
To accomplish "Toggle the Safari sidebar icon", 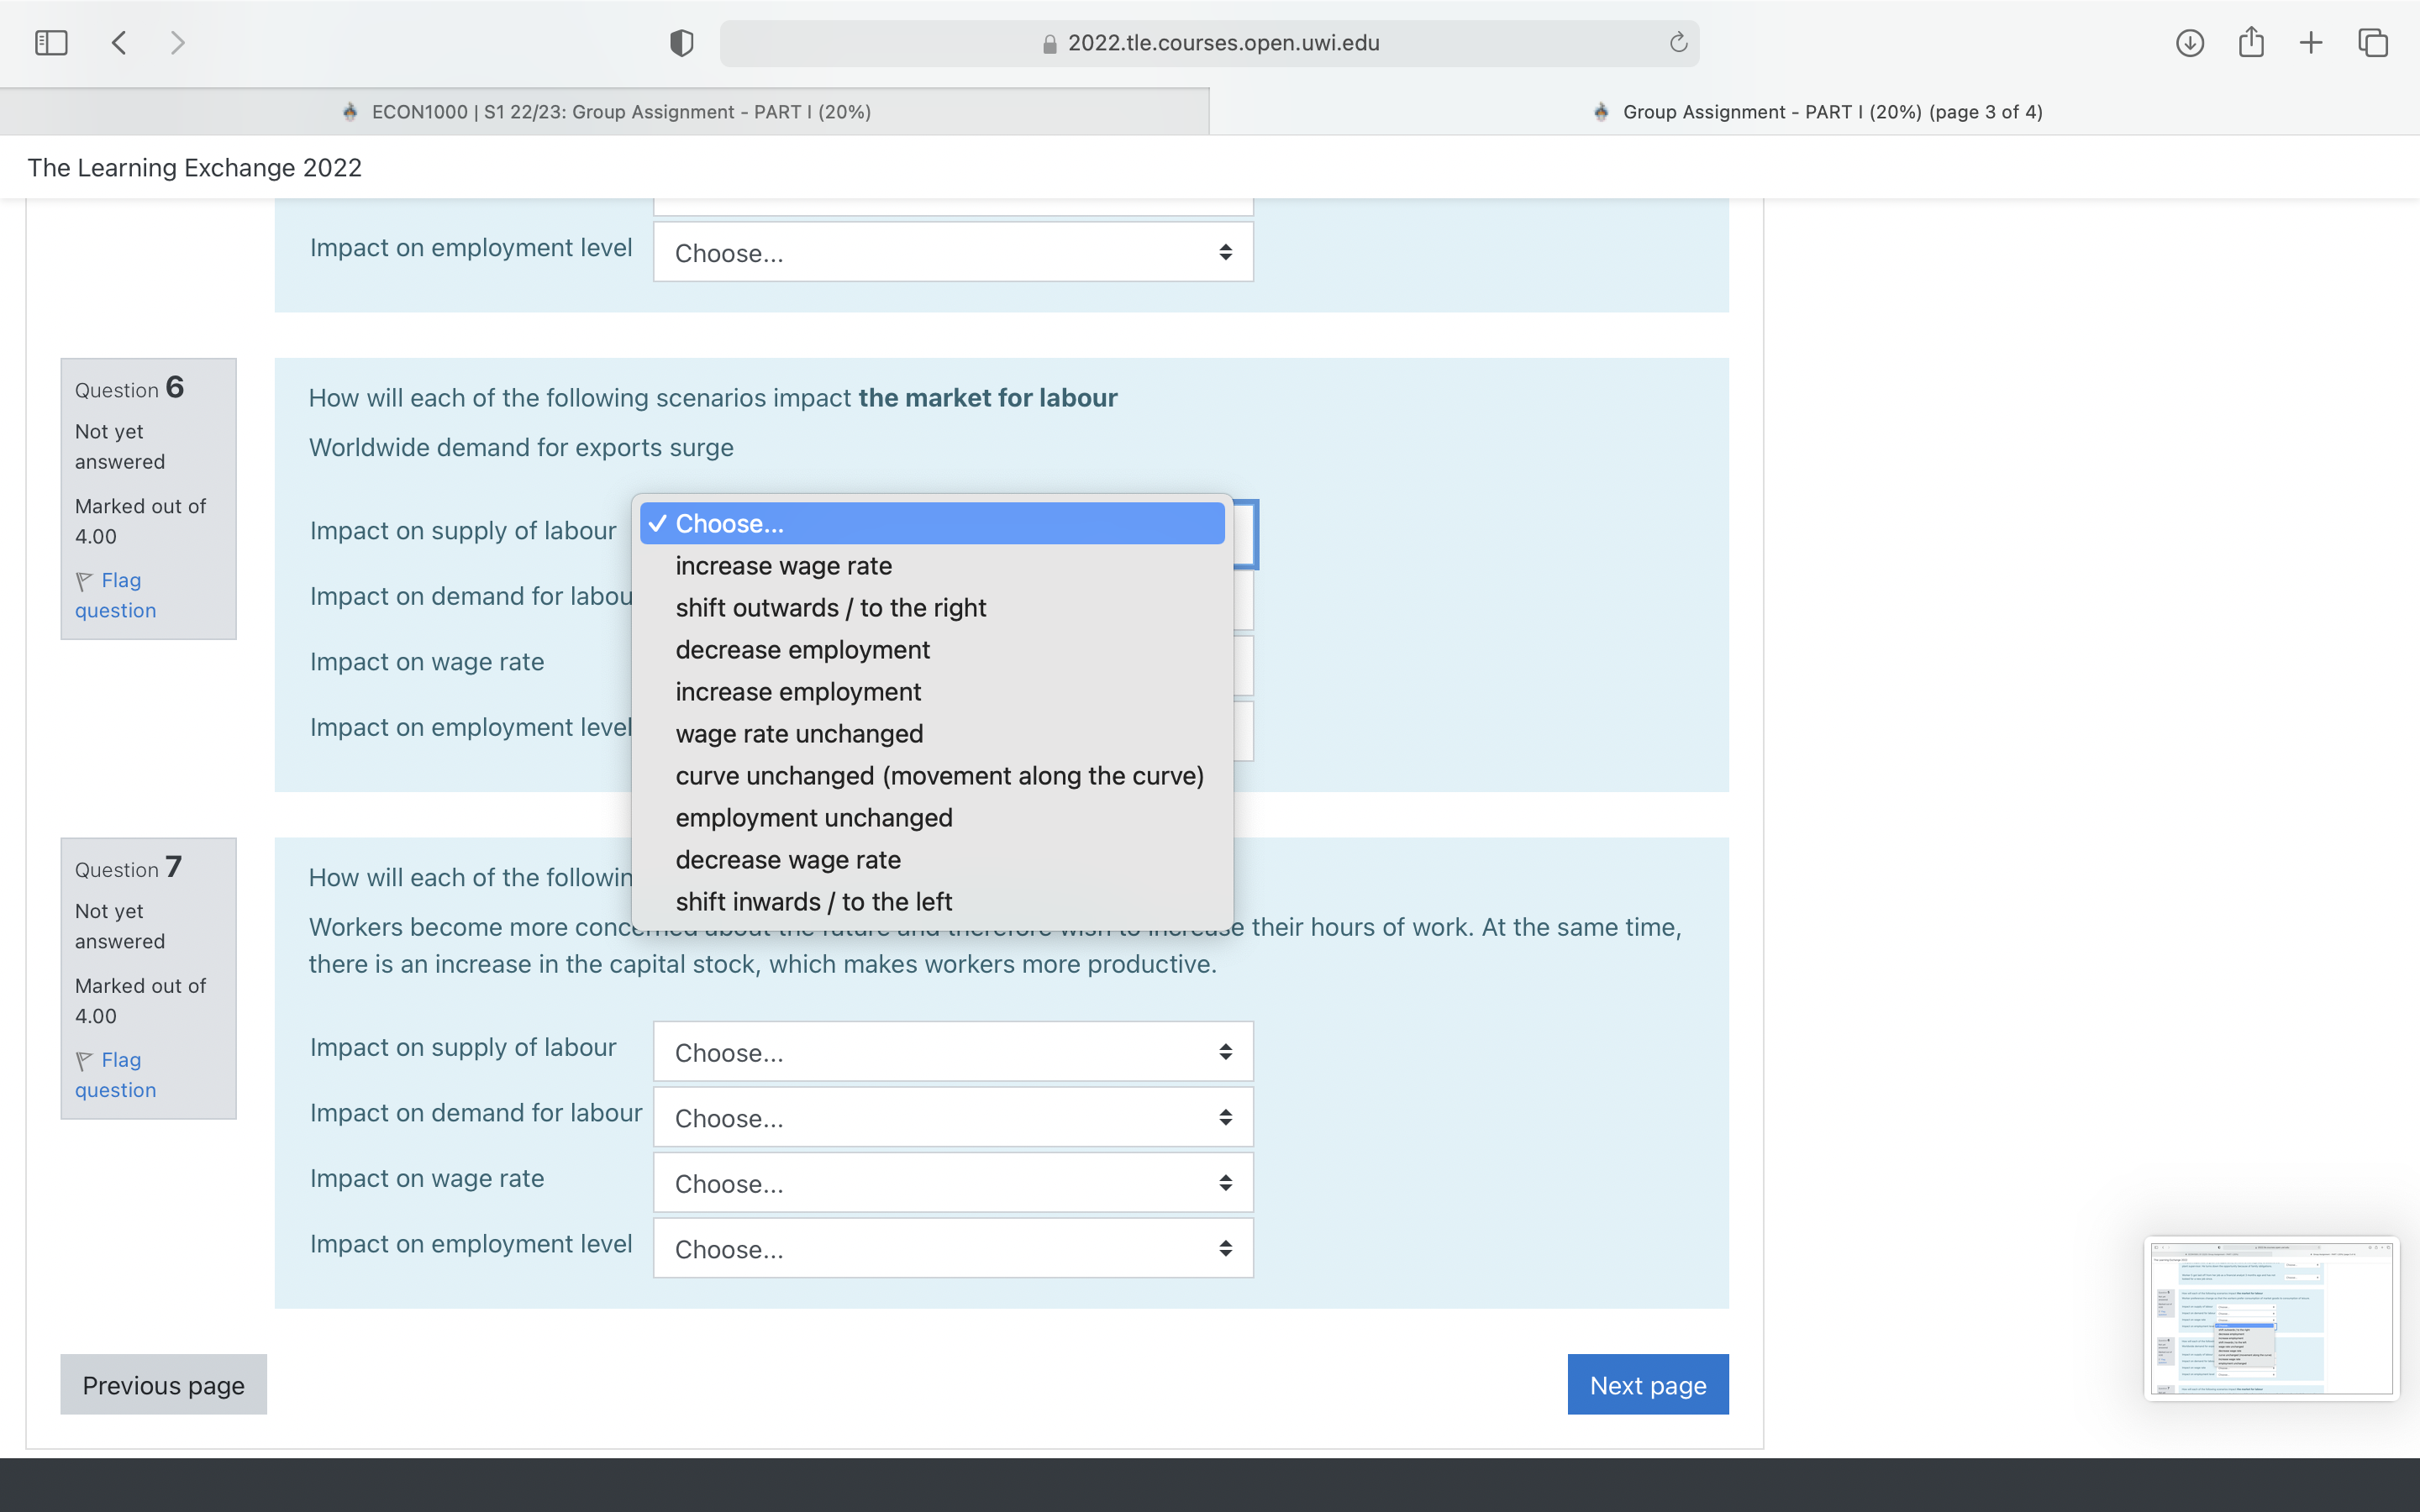I will pos(51,43).
